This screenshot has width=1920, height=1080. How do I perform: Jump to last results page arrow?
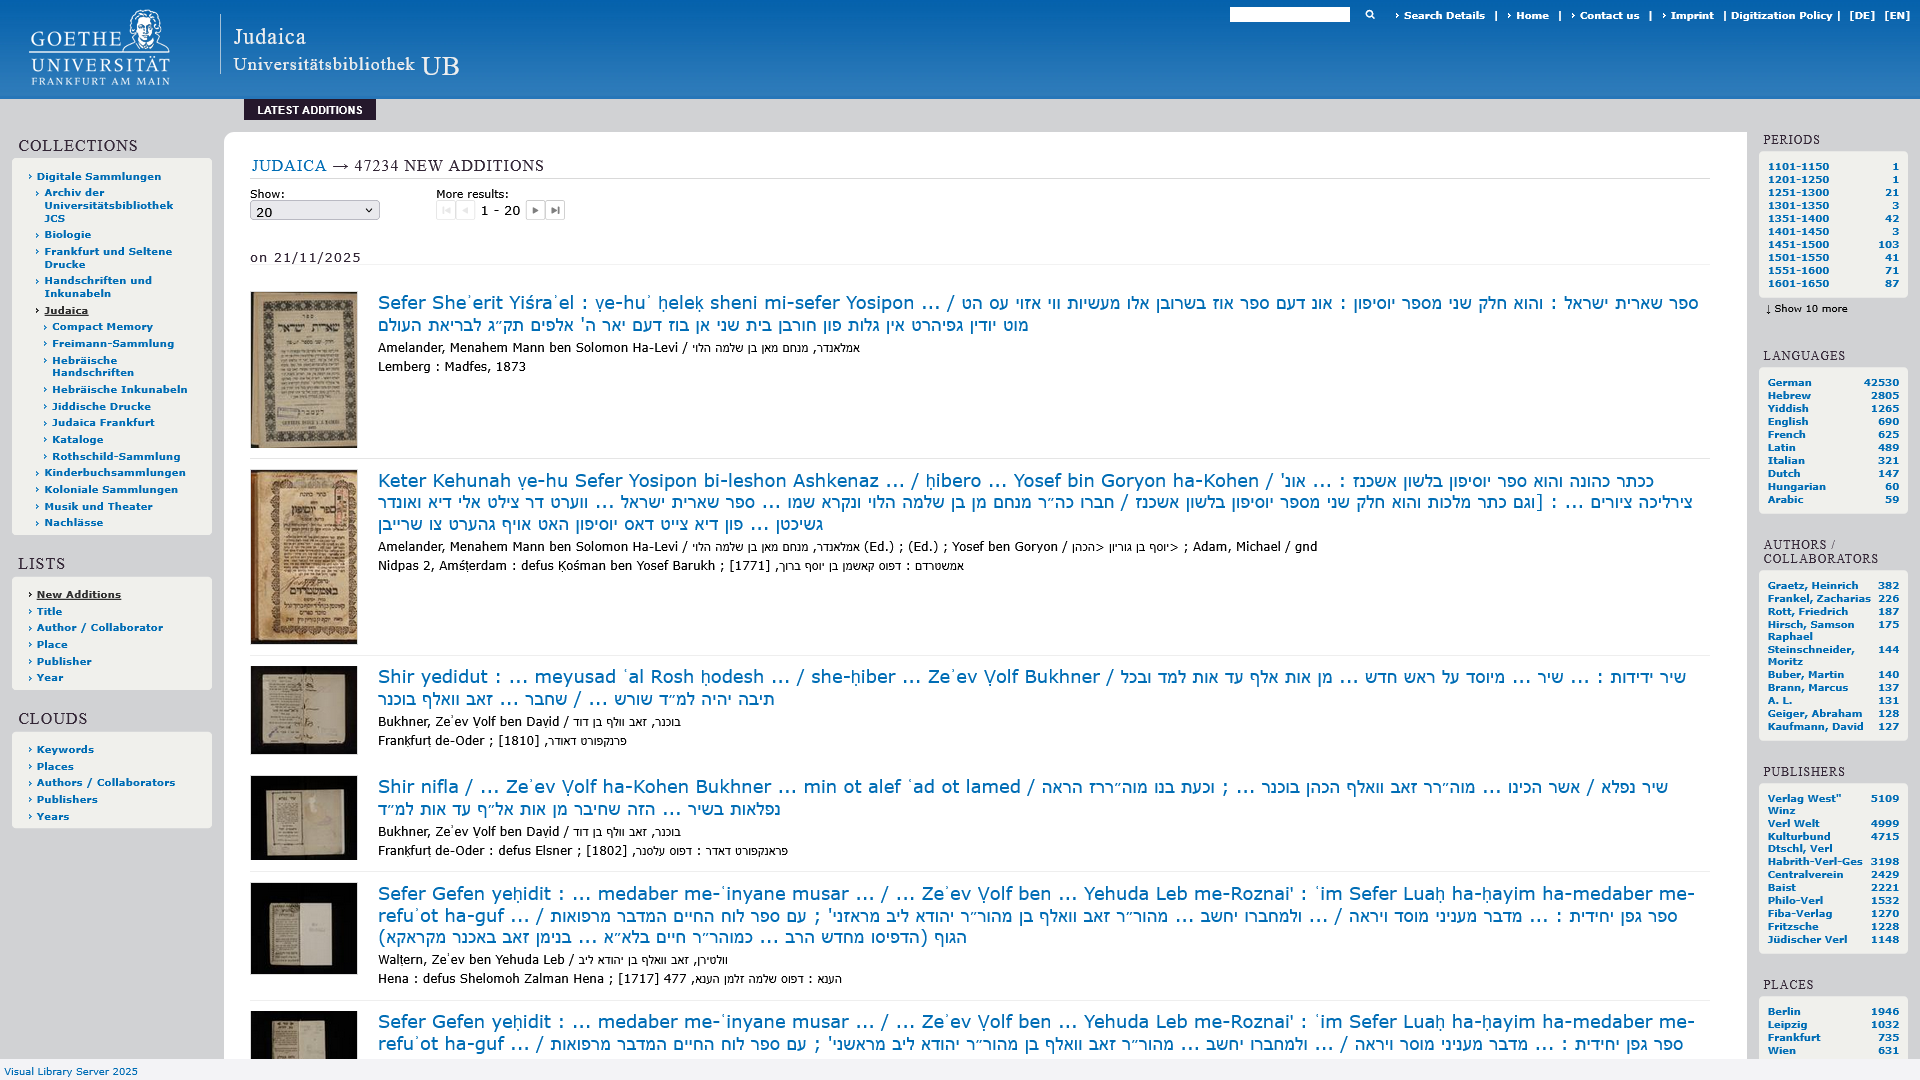click(x=555, y=210)
